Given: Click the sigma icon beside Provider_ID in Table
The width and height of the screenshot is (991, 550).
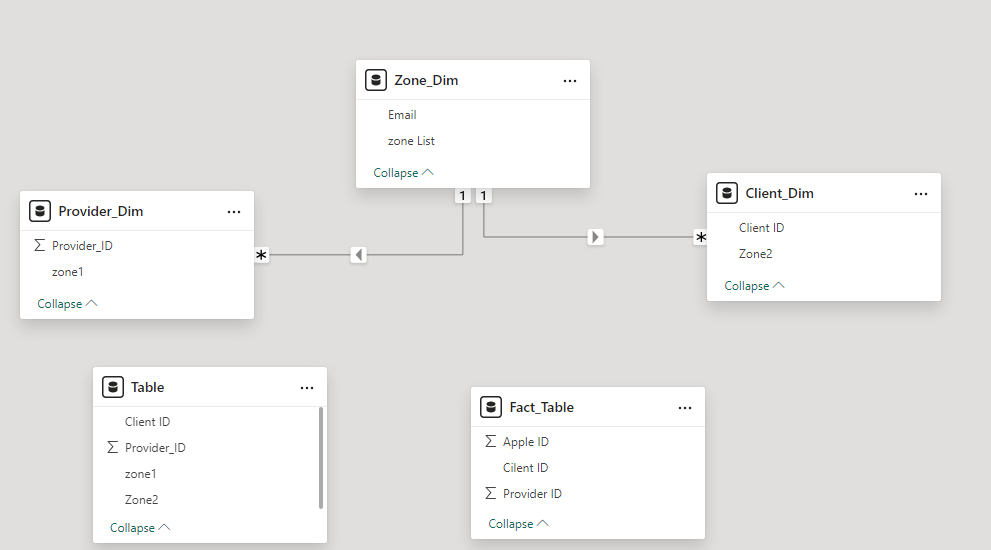Looking at the screenshot, I should click(112, 448).
